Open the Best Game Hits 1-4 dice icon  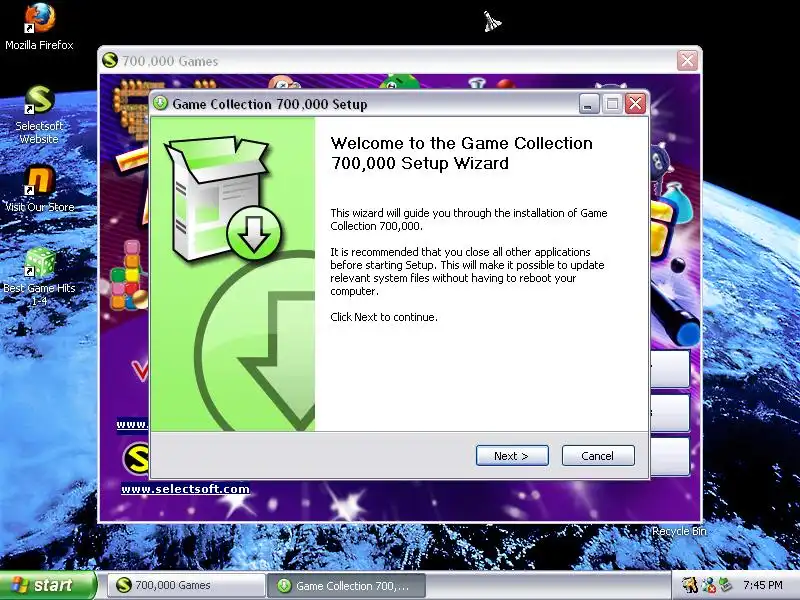pos(39,276)
